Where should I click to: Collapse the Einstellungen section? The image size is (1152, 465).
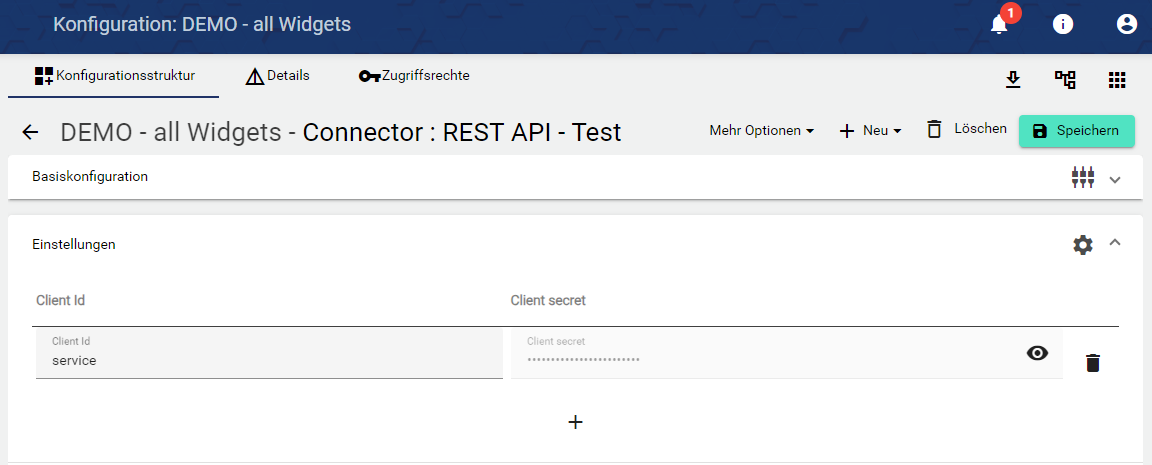coord(1116,243)
